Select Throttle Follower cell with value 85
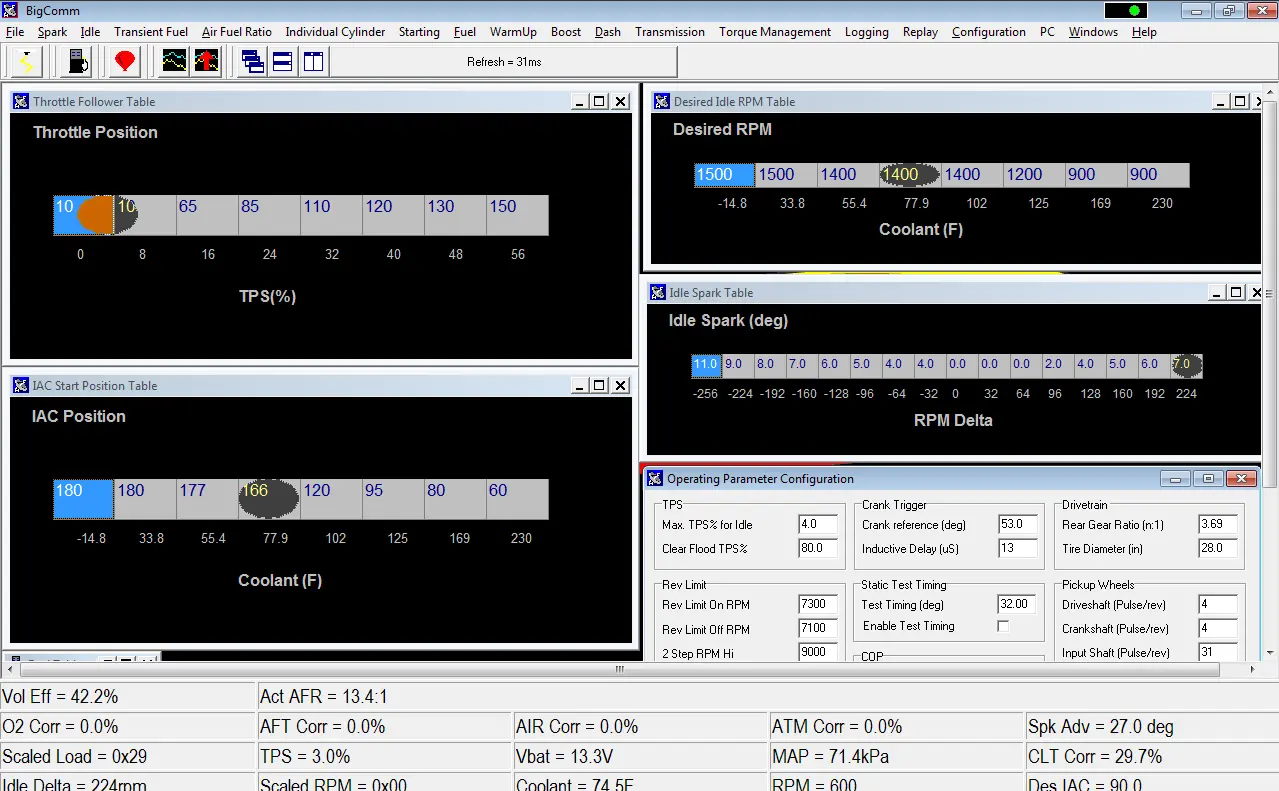Image resolution: width=1279 pixels, height=791 pixels. tap(269, 215)
